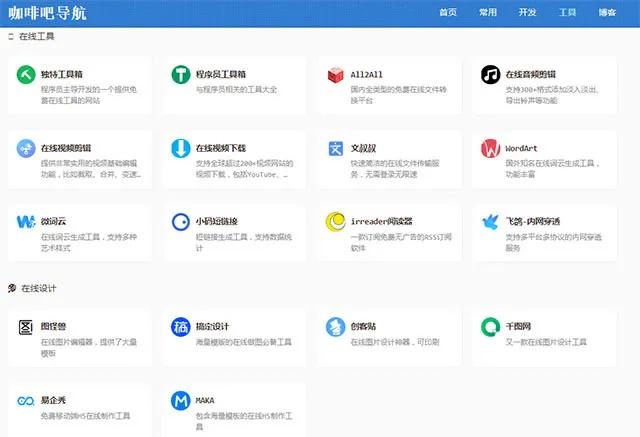The width and height of the screenshot is (640, 437).
Task: Open the 在线音频剪辑 title link
Action: [531, 75]
